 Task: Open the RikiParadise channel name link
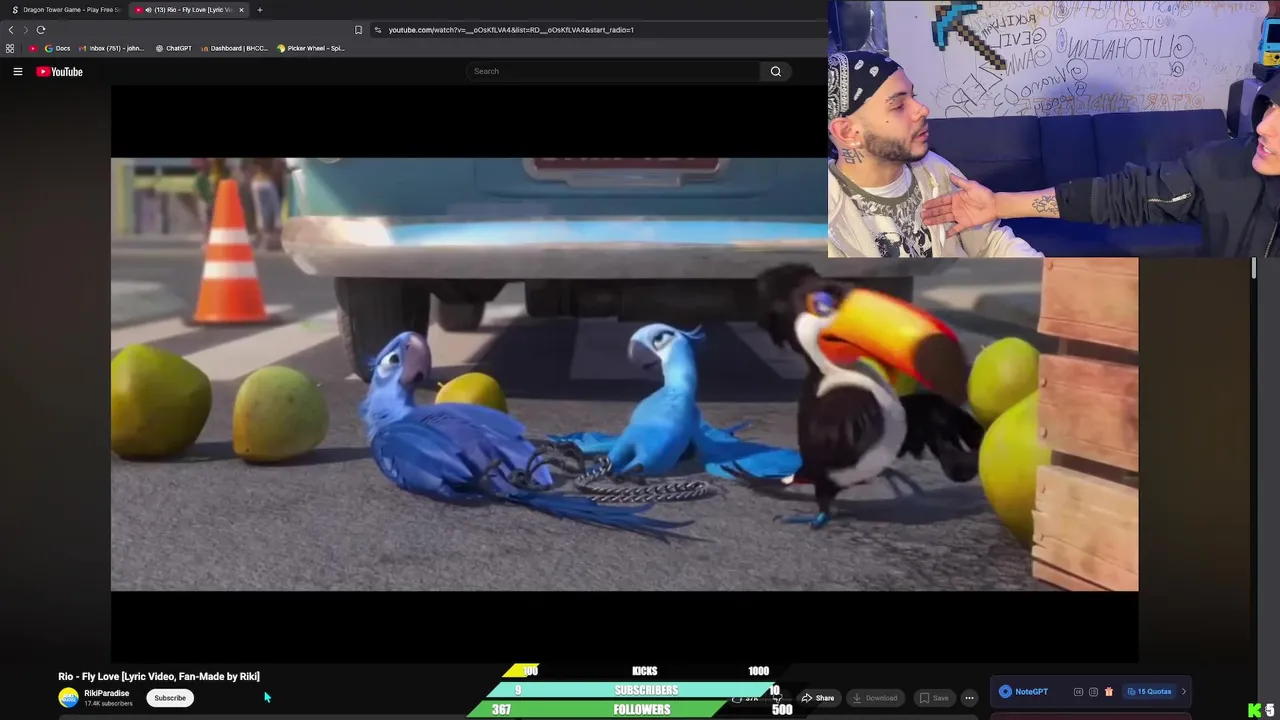[x=106, y=693]
